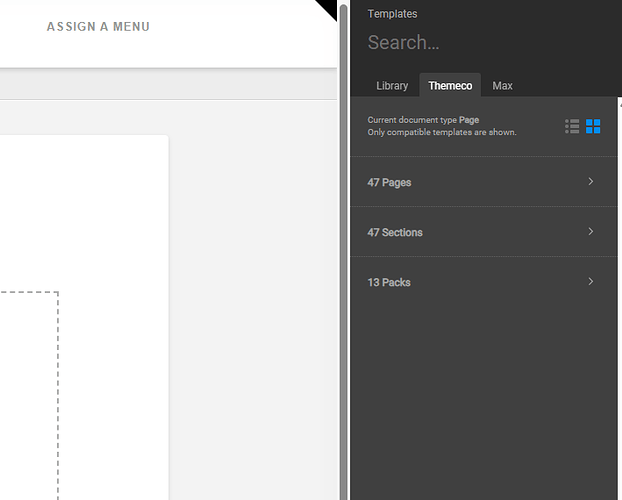Image resolution: width=622 pixels, height=500 pixels.
Task: Open the Library tab
Action: coord(392,86)
